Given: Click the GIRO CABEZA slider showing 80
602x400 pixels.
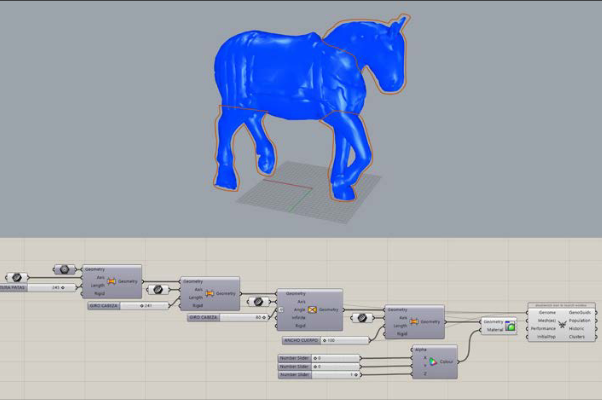Looking at the screenshot, I should click(x=228, y=318).
